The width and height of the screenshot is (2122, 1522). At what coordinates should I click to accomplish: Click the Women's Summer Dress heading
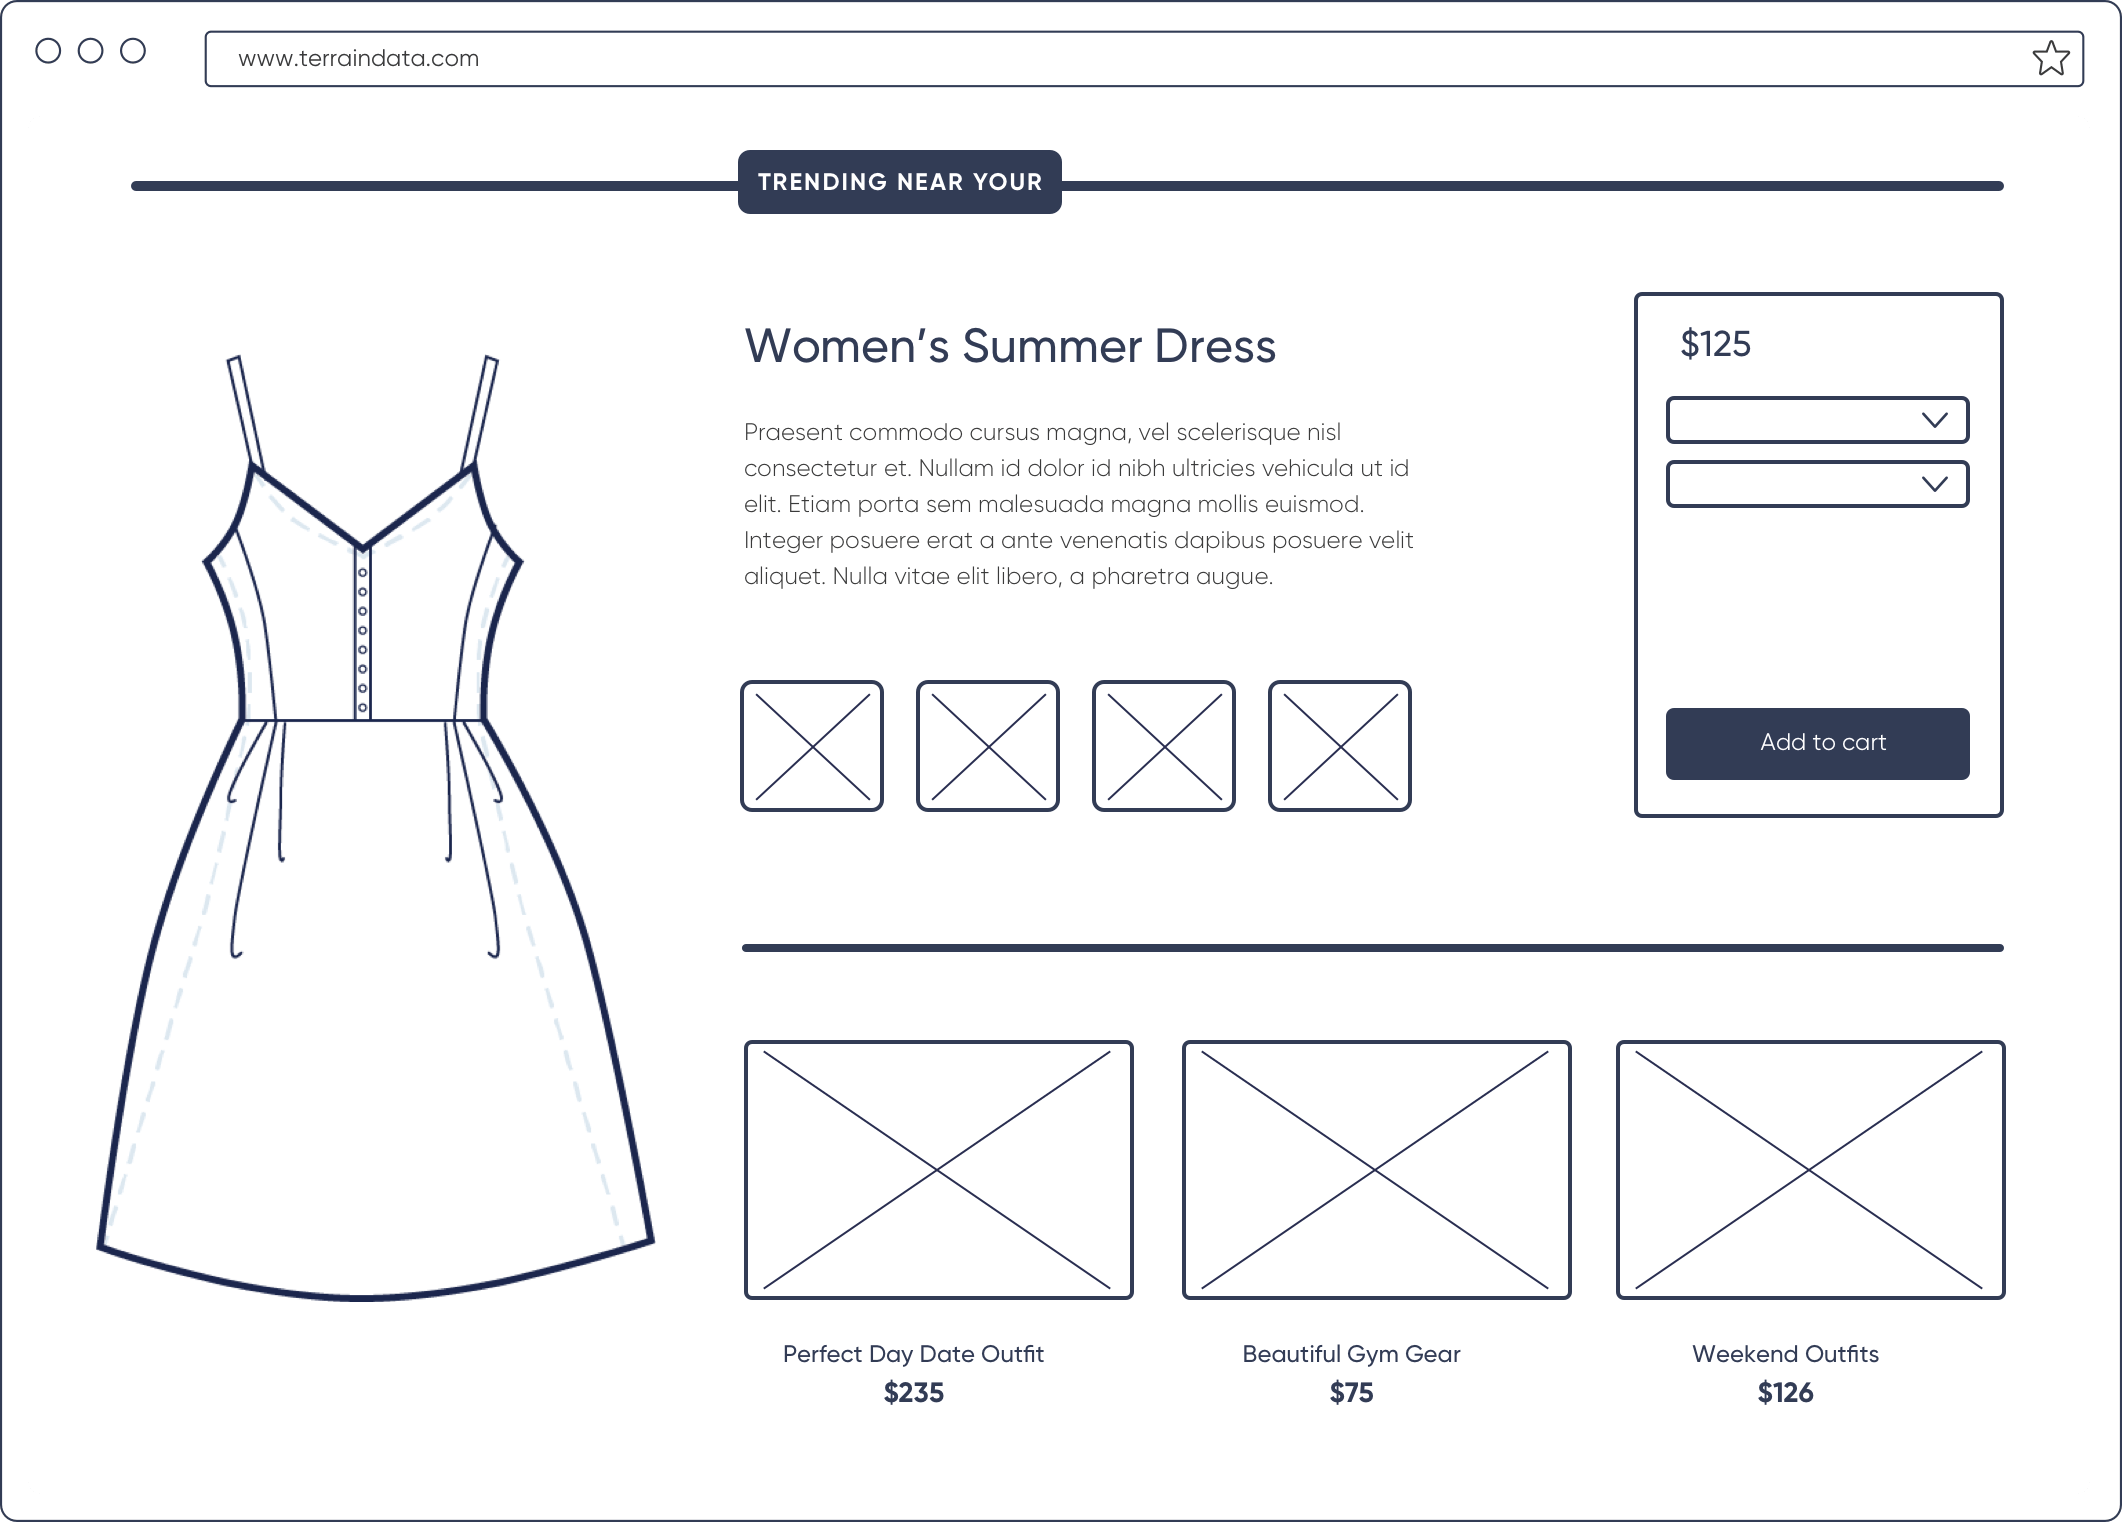pos(1010,346)
